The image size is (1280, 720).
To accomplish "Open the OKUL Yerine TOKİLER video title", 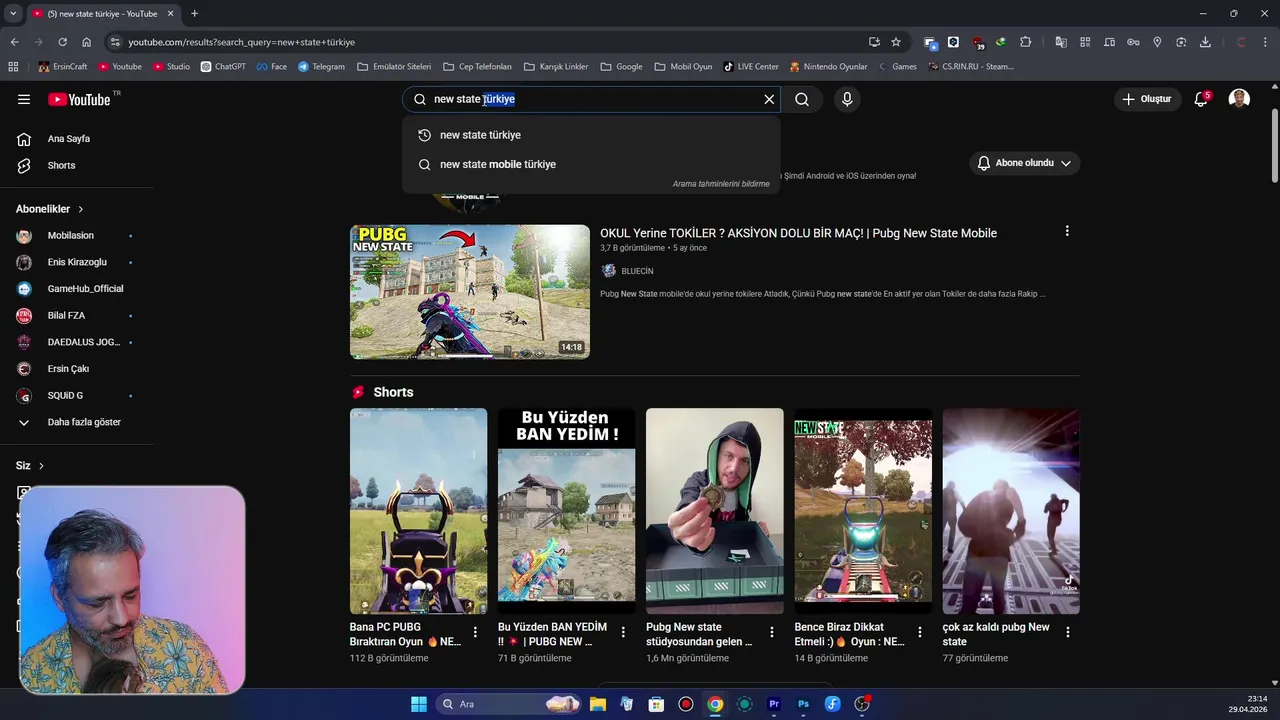I will 798,233.
